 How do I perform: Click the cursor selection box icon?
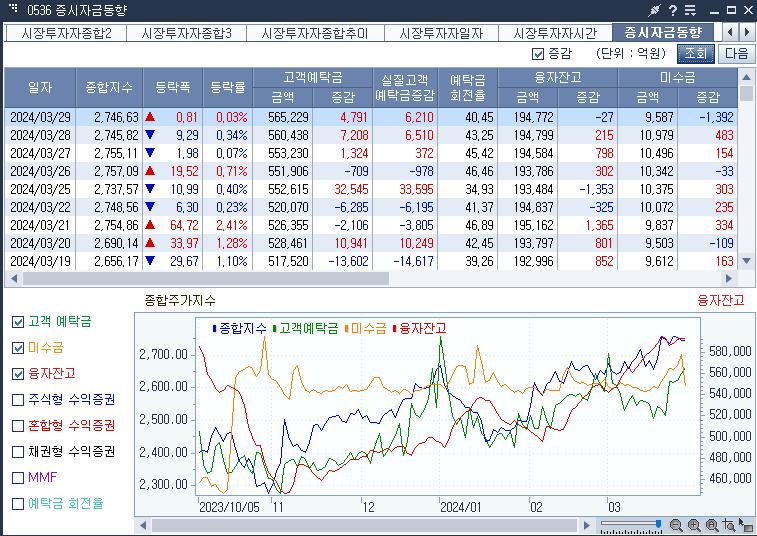coord(746,525)
